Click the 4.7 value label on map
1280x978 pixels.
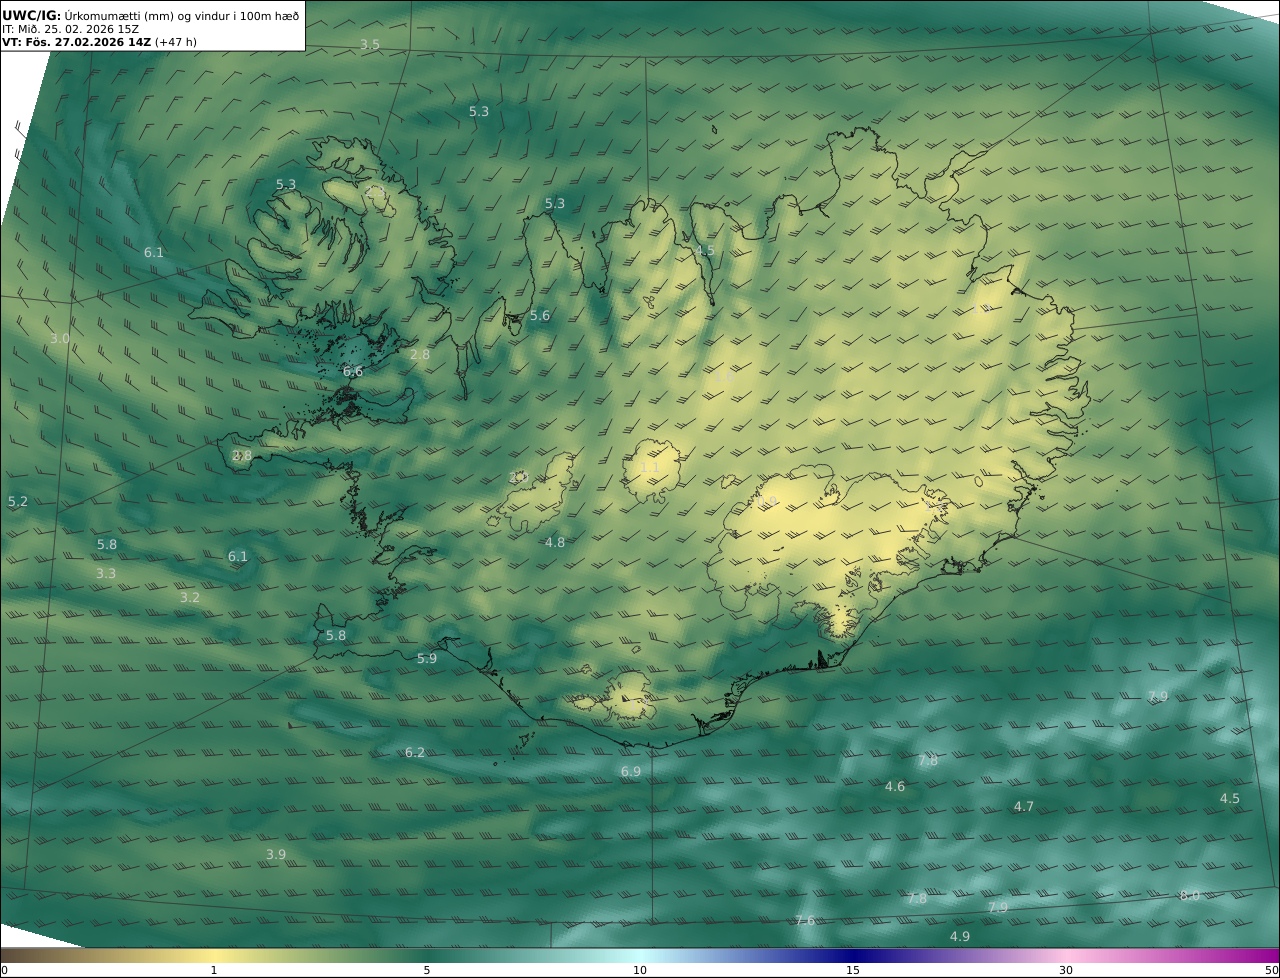[x=1024, y=807]
